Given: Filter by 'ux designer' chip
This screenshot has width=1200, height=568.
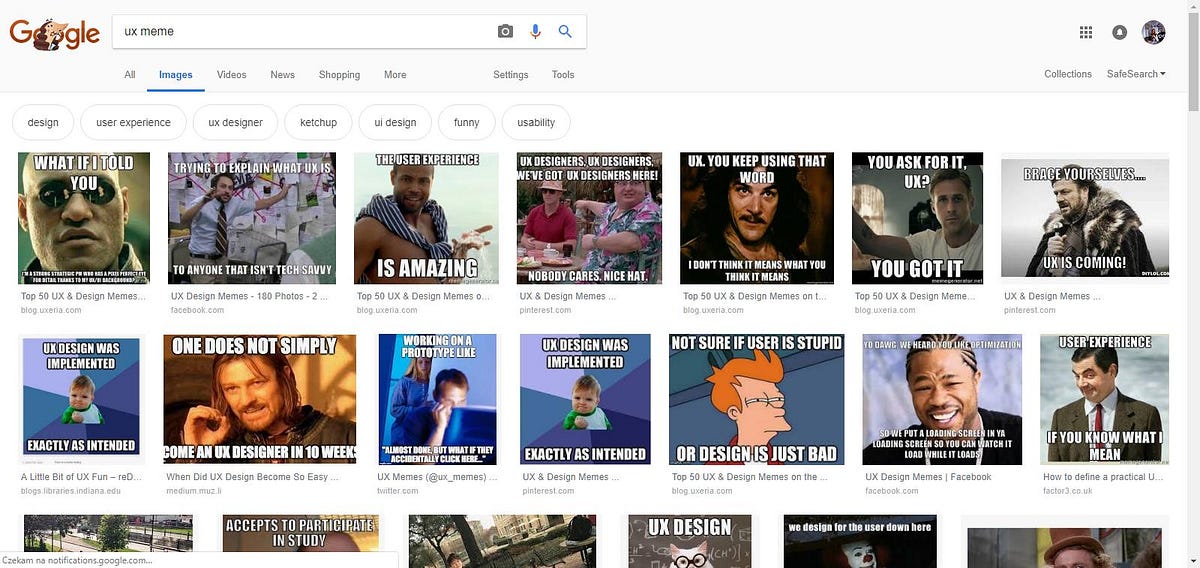Looking at the screenshot, I should click(235, 122).
